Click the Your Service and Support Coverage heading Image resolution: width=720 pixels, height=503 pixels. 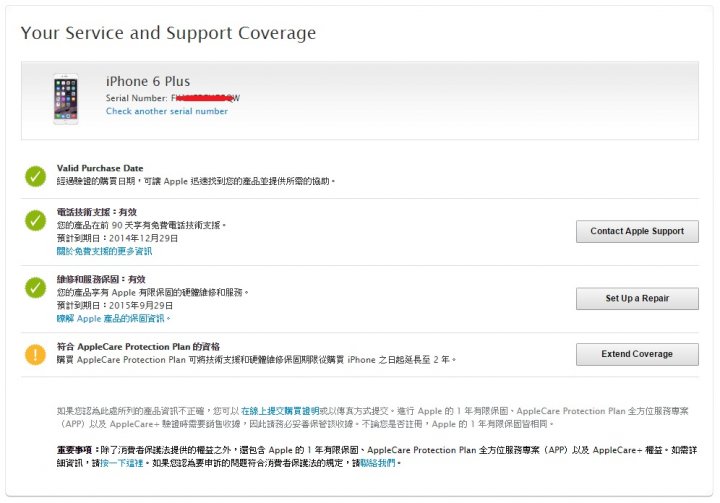pyautogui.click(x=169, y=33)
